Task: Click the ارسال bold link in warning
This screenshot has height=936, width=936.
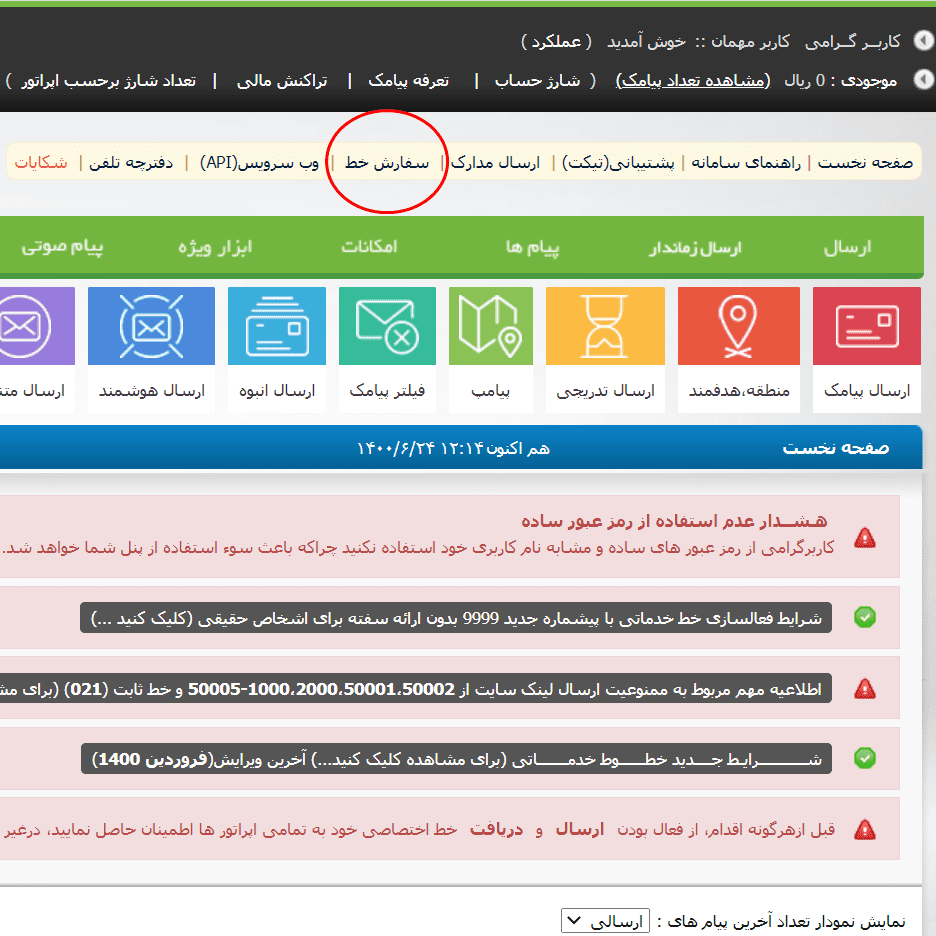Action: (x=580, y=829)
